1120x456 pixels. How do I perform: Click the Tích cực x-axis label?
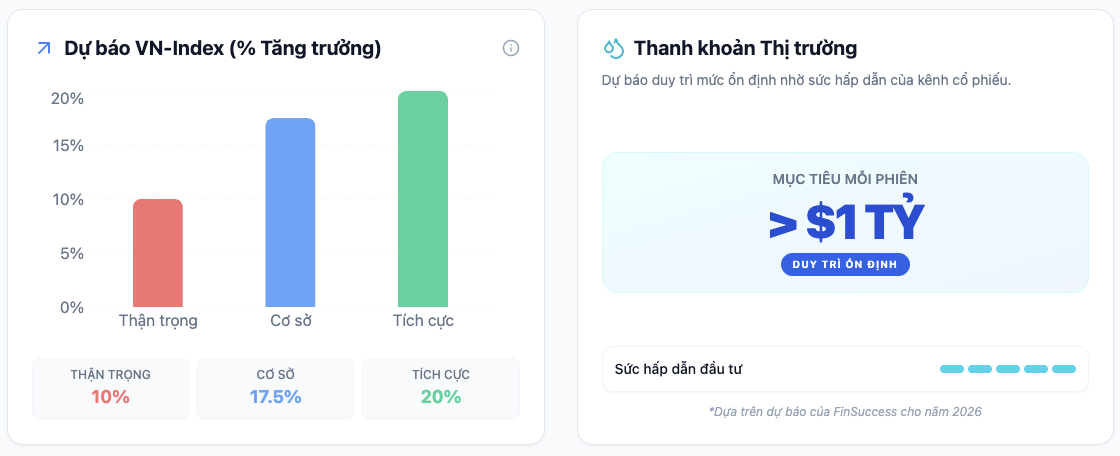423,321
